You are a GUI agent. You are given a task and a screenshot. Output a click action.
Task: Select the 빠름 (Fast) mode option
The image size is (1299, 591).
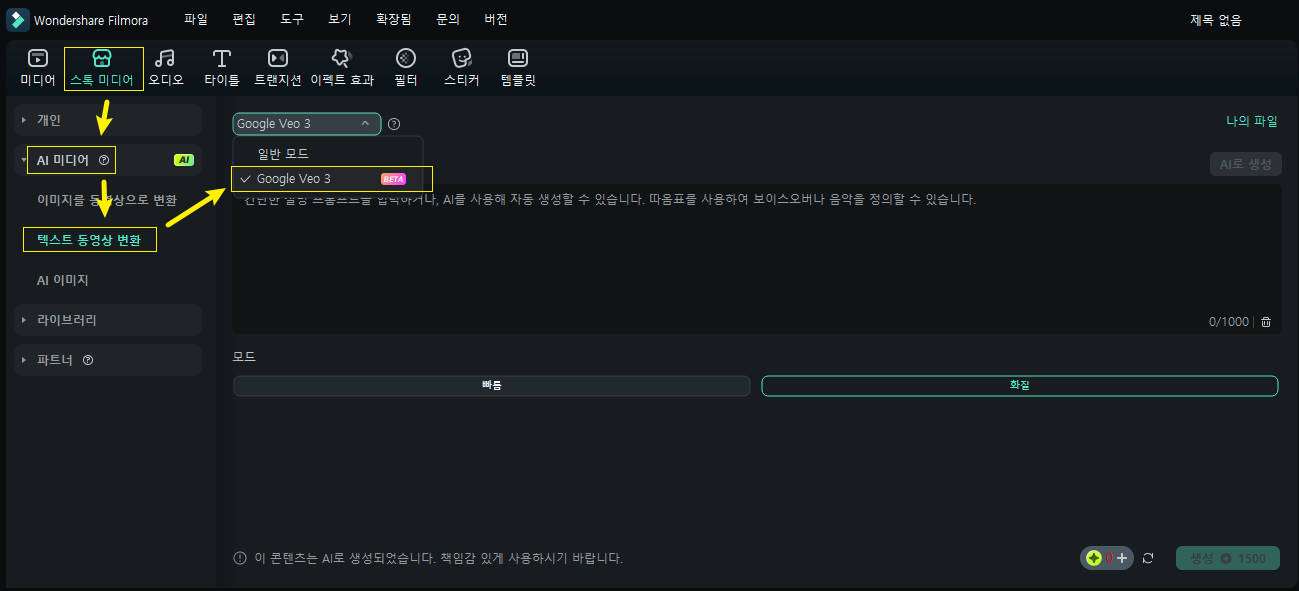click(491, 386)
